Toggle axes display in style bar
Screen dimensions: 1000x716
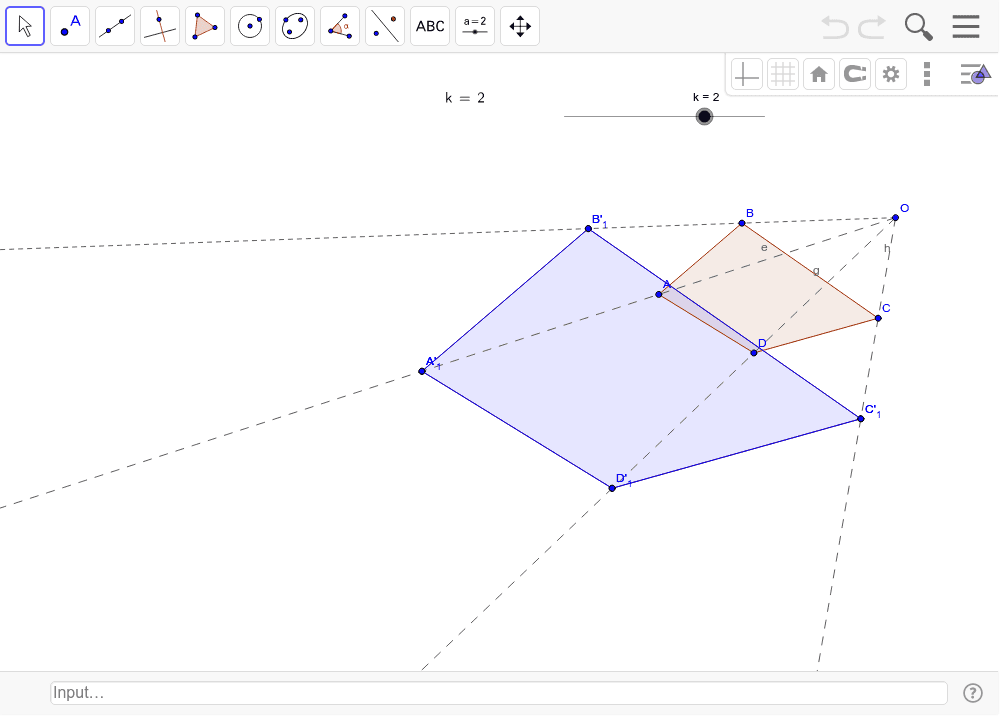point(747,75)
